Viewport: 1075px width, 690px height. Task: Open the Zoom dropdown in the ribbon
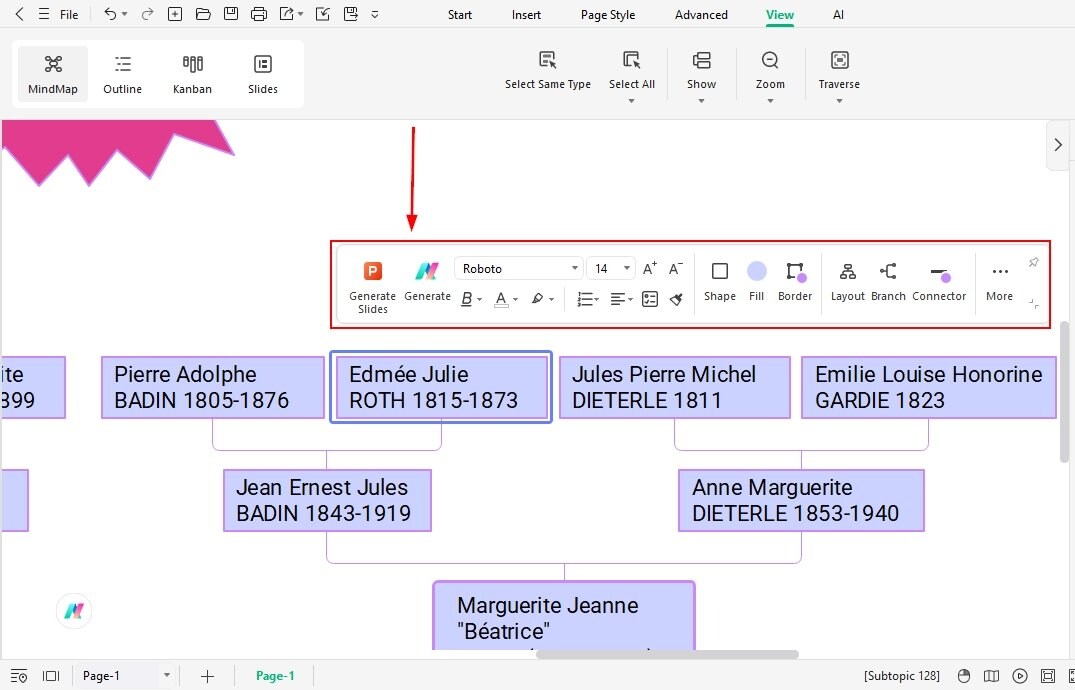(x=770, y=72)
